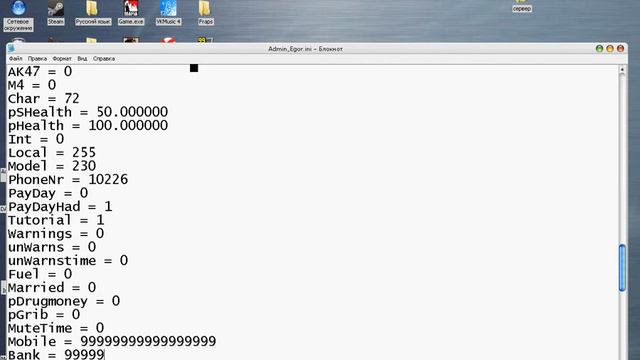The height and width of the screenshot is (360, 640).
Task: Click the scrollbar up arrow
Action: [622, 70]
